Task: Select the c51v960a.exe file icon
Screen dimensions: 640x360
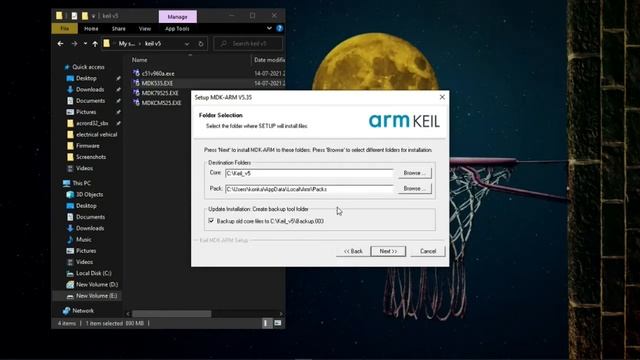Action: [x=136, y=73]
